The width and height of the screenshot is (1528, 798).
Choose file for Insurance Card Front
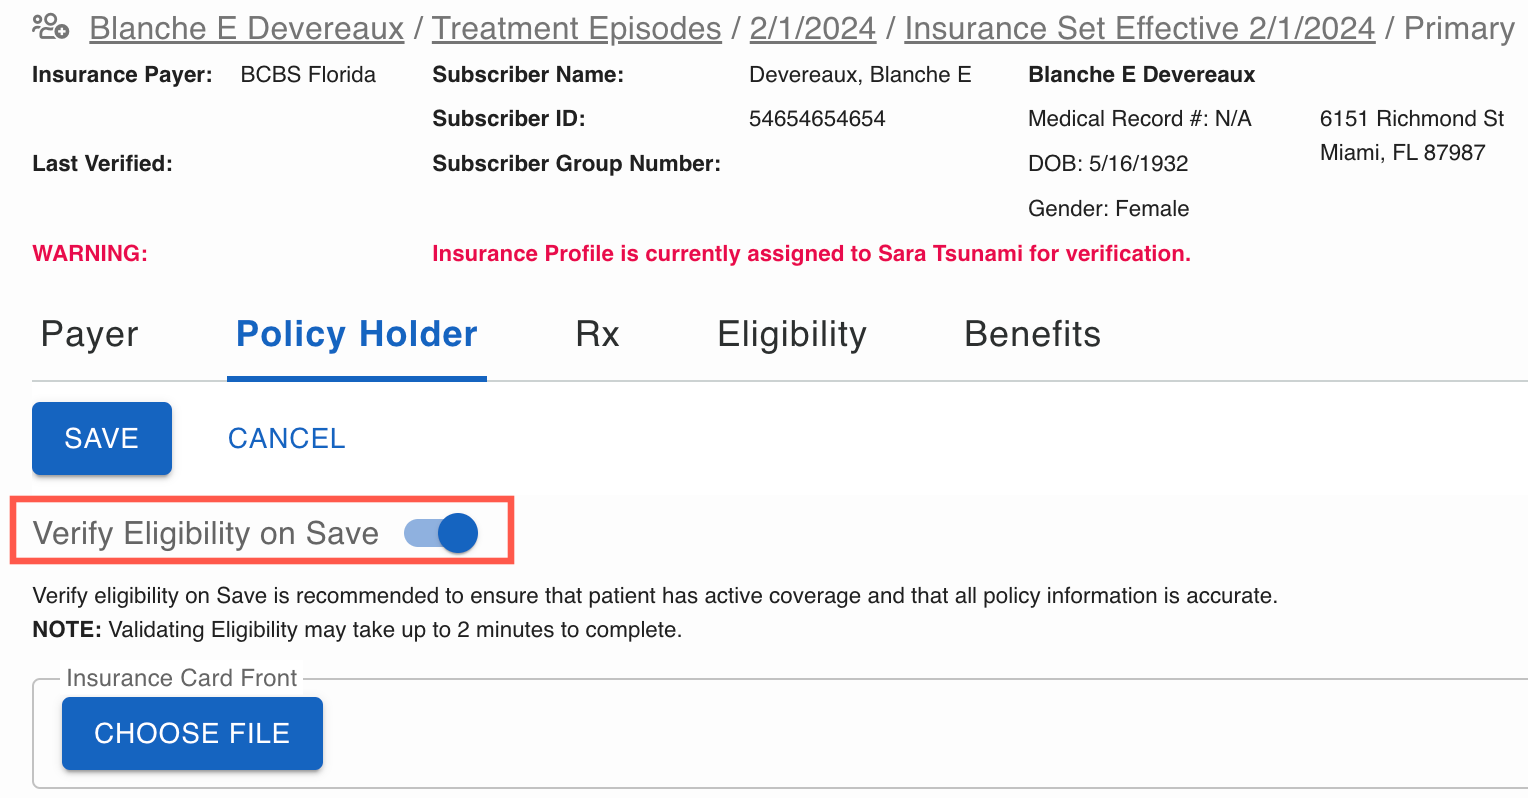(192, 733)
